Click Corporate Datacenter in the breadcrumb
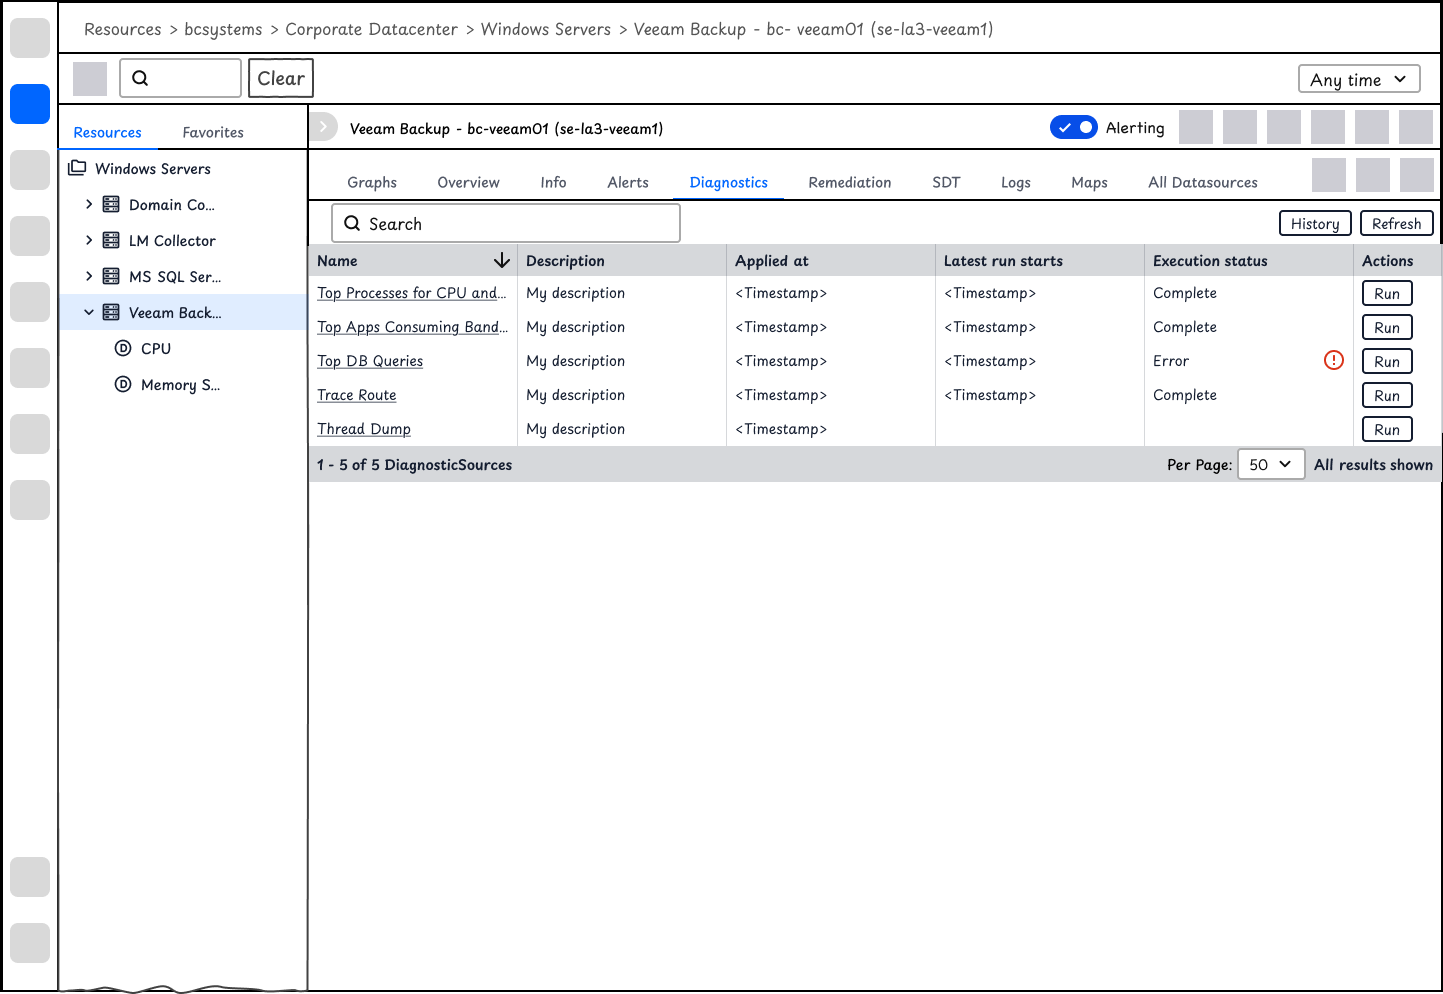1443x994 pixels. coord(371,29)
